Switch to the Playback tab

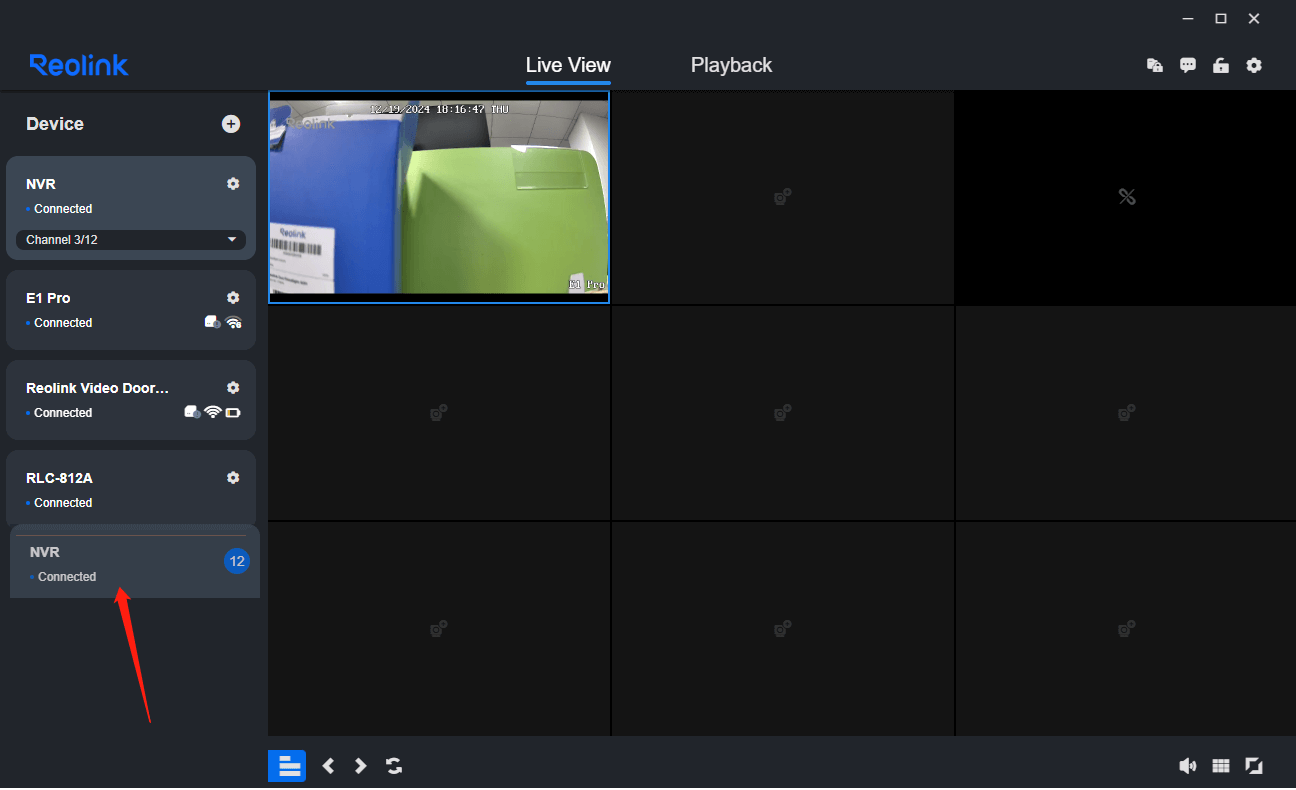click(x=731, y=65)
